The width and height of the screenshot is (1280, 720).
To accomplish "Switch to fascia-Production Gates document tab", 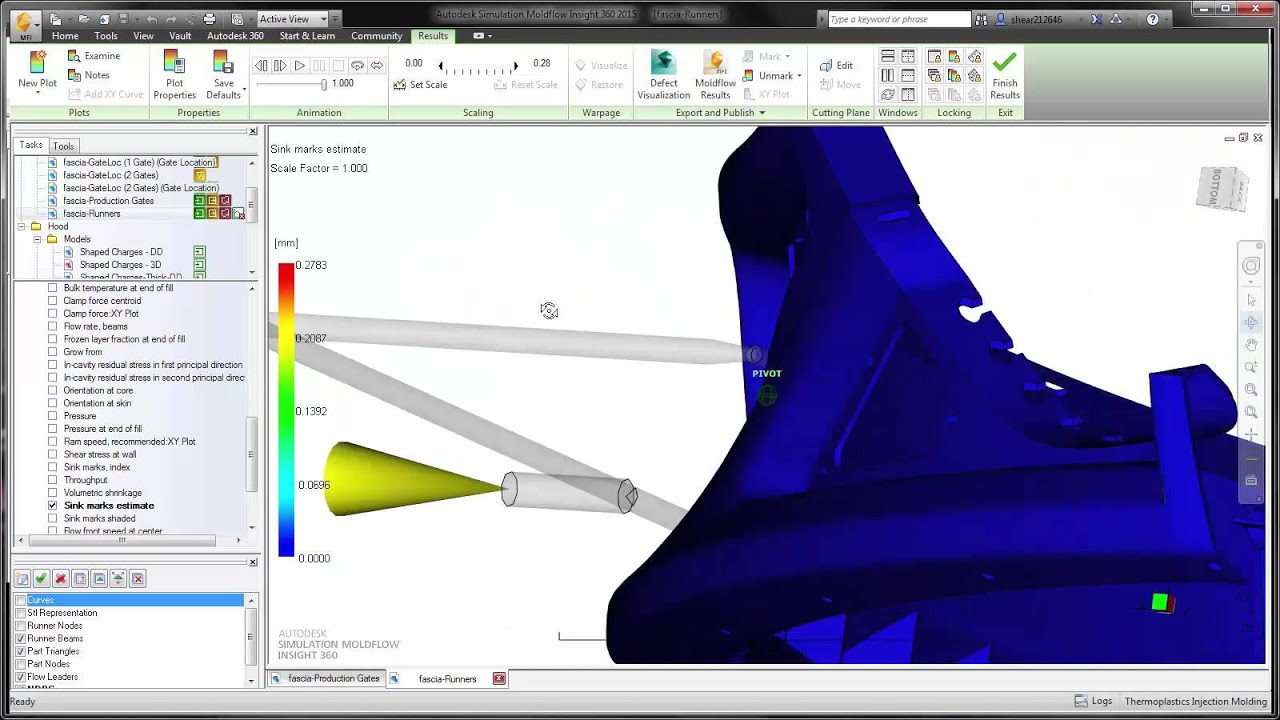I will (x=326, y=679).
